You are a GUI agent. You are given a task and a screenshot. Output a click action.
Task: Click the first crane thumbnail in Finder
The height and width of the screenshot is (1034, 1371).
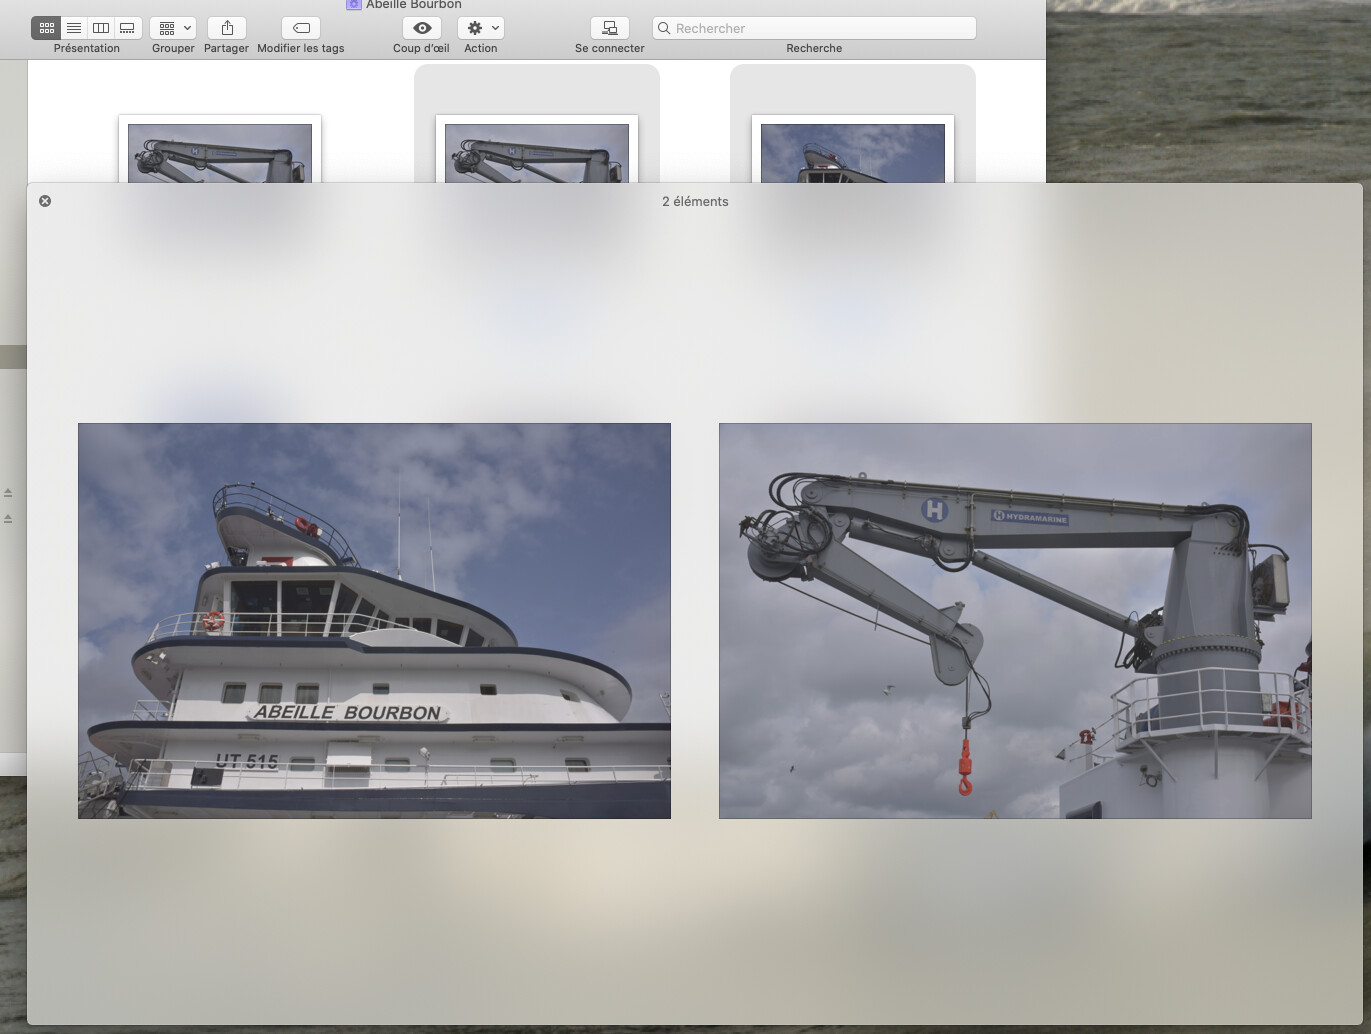pyautogui.click(x=220, y=153)
